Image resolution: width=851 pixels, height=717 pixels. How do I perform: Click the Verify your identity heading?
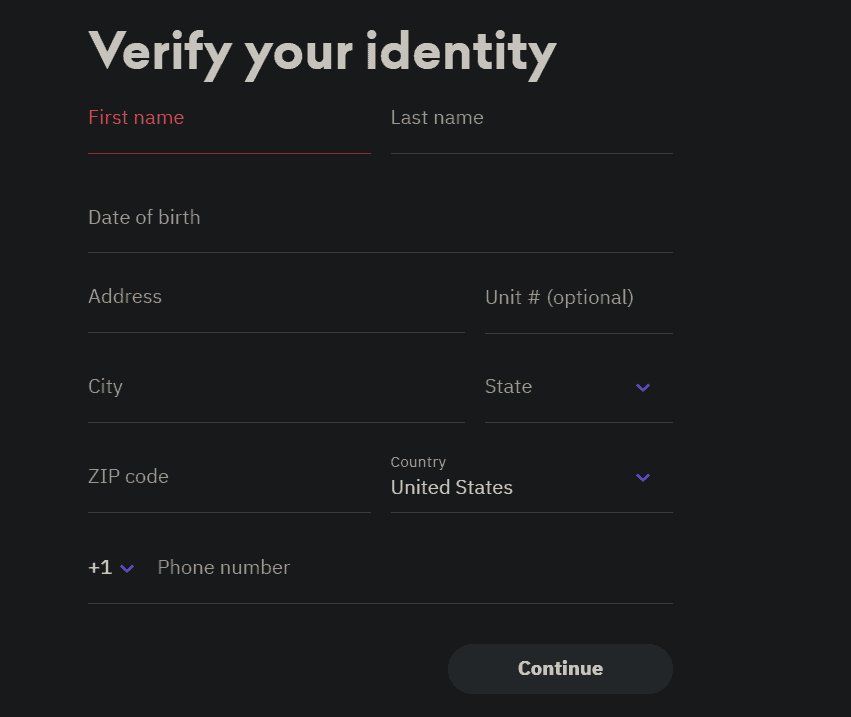(x=322, y=52)
